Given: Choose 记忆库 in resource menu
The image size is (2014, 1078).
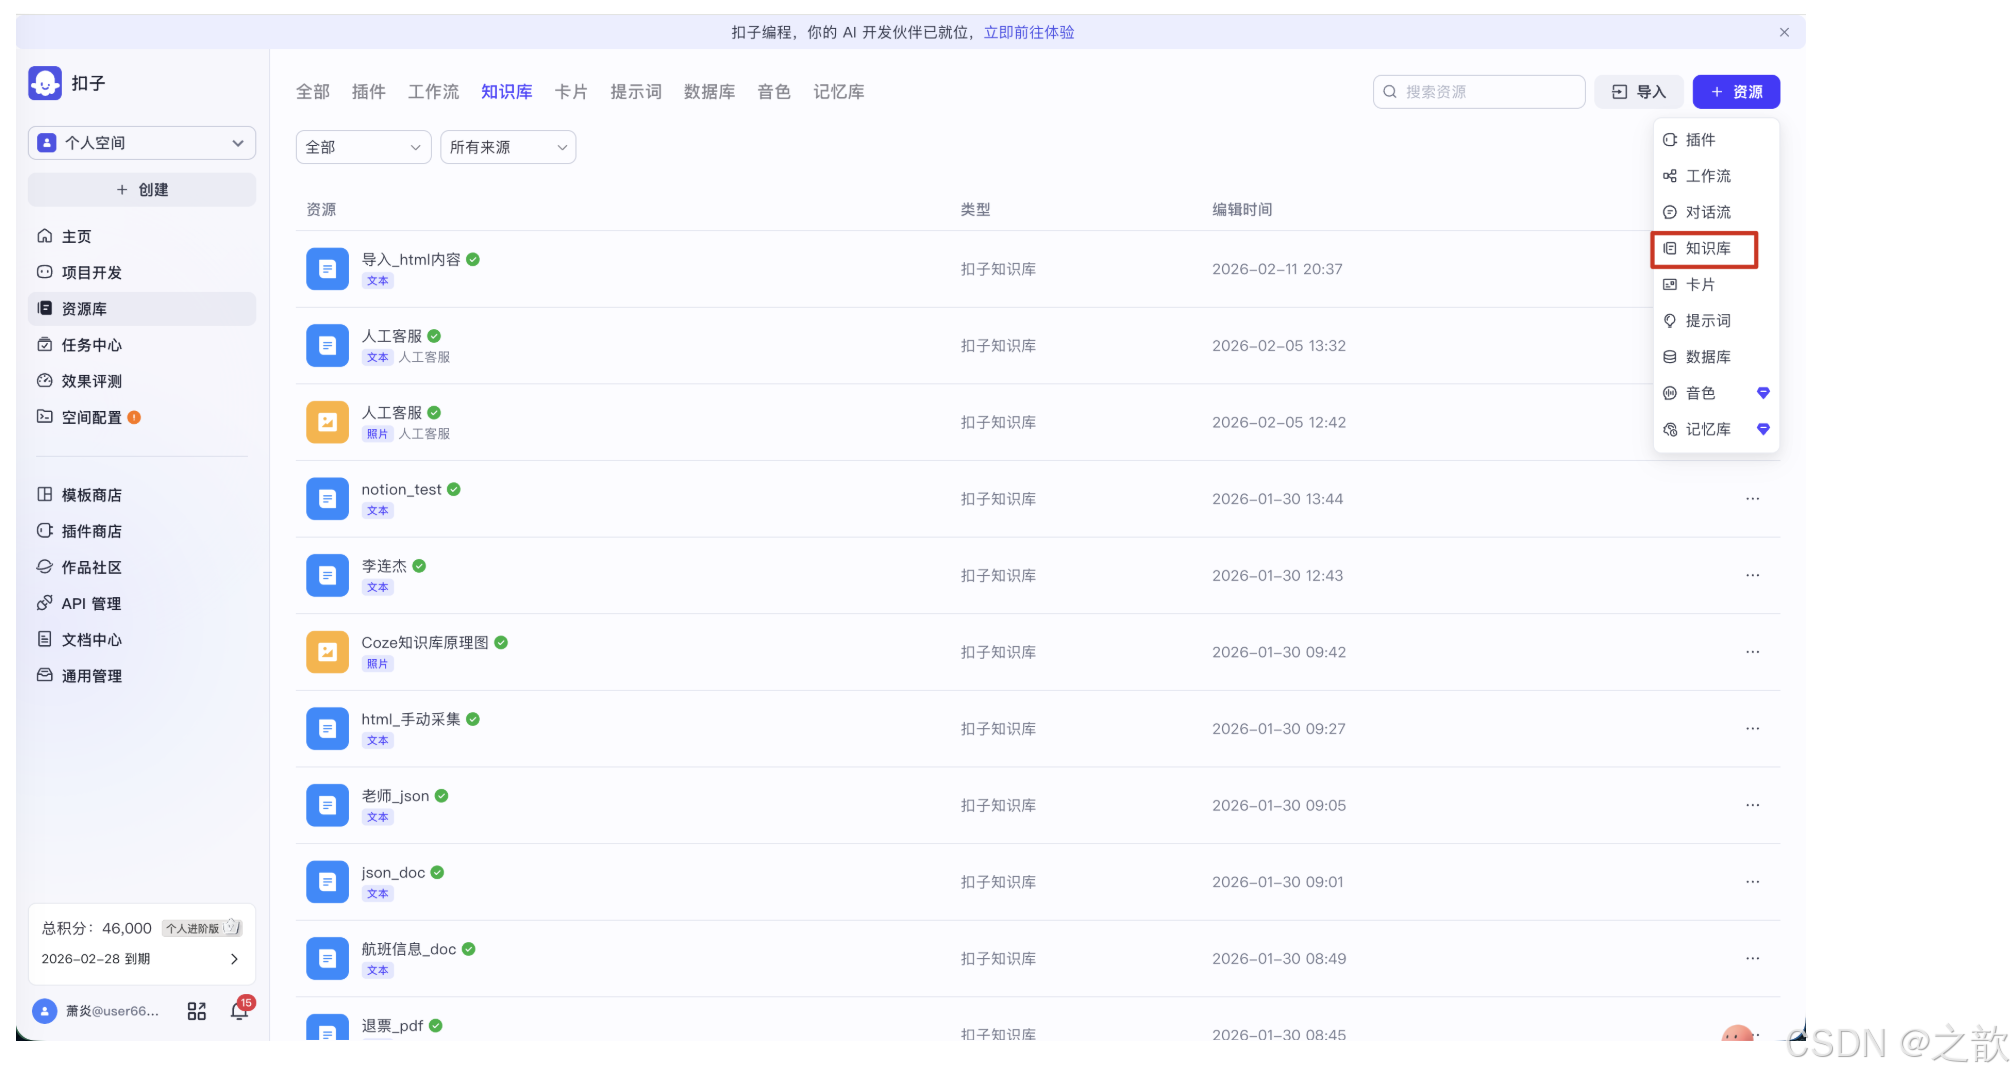Looking at the screenshot, I should tap(1716, 429).
